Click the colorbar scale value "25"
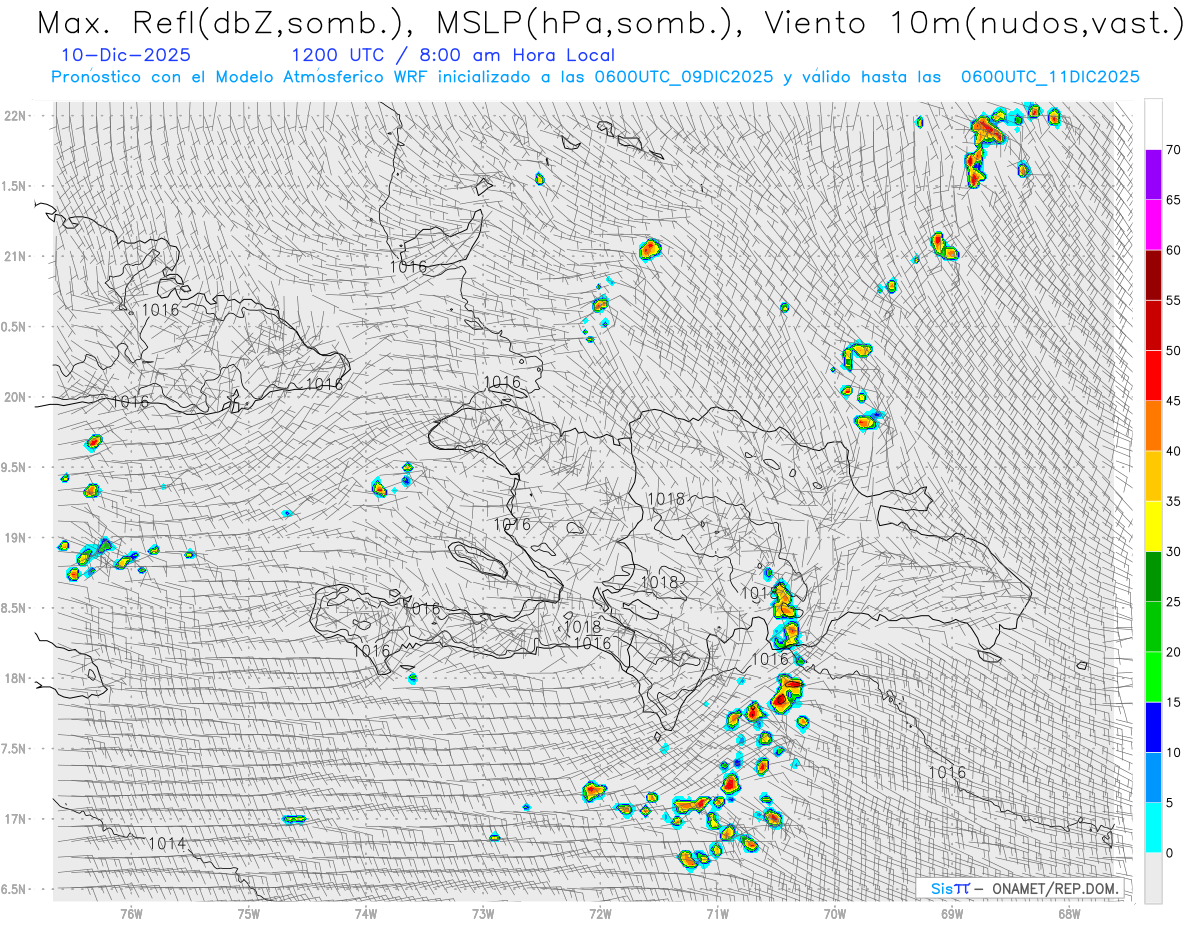Screen dimensions: 1200x927 [x=1175, y=602]
